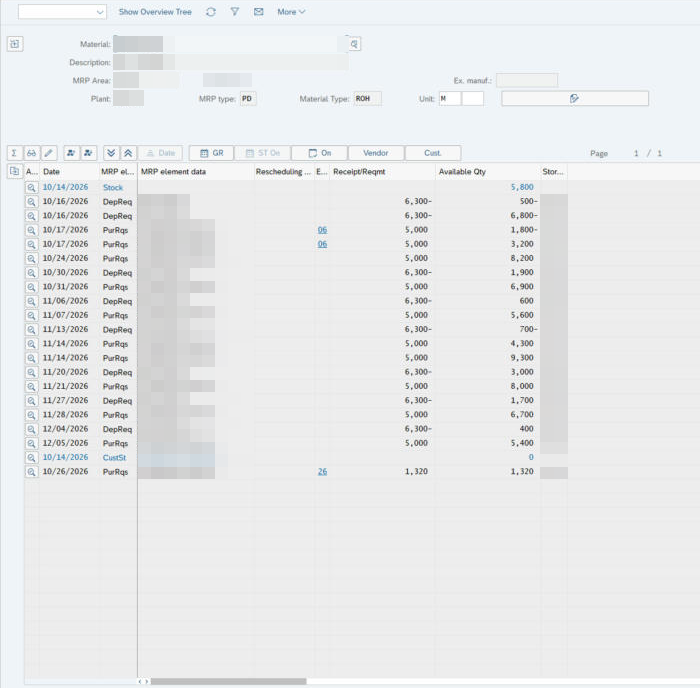Image resolution: width=700 pixels, height=688 pixels.
Task: Open details icon for 10/31/2026 PurRqs row
Action: point(31,287)
